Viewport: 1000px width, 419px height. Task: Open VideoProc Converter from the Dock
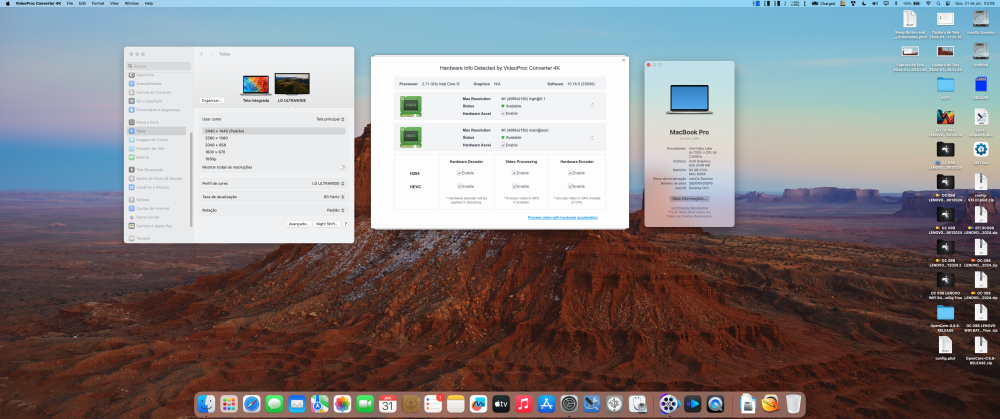click(x=668, y=403)
